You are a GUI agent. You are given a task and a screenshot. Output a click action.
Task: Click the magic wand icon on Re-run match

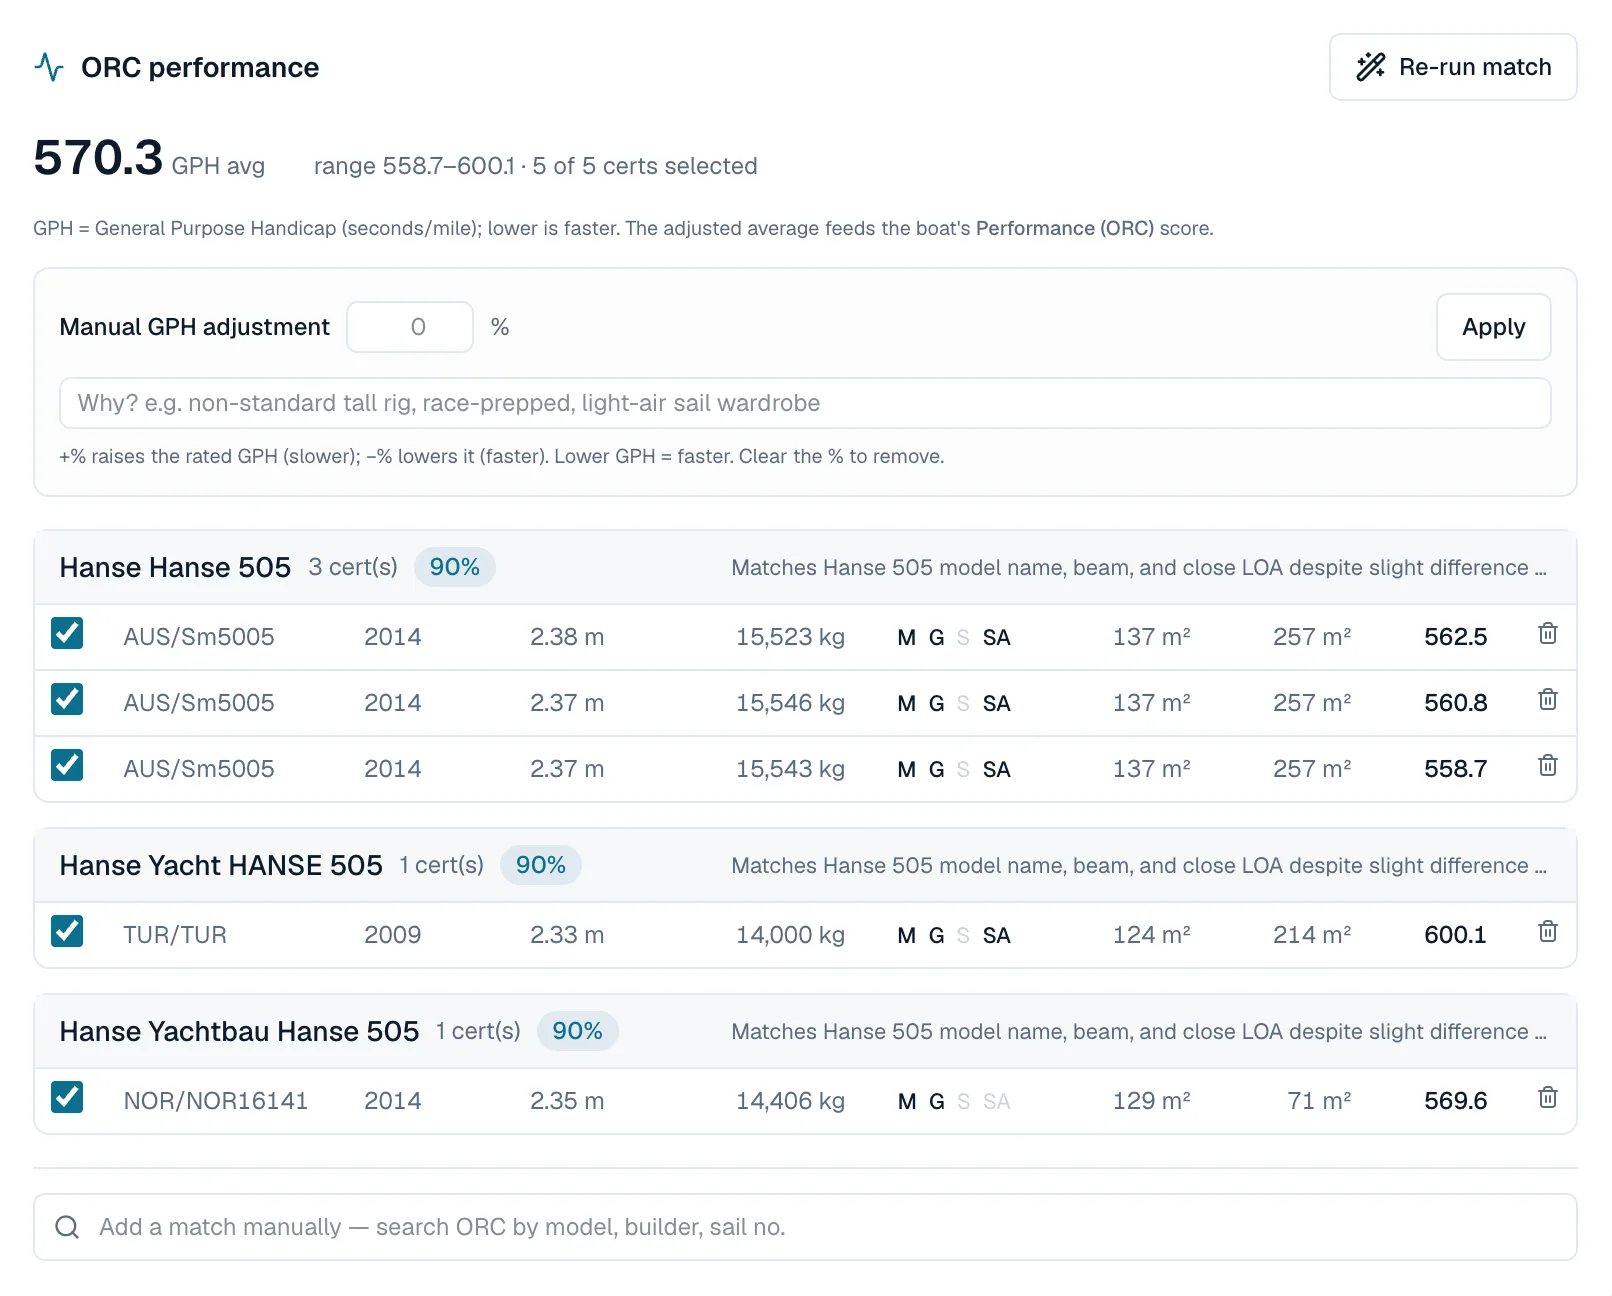coord(1371,67)
